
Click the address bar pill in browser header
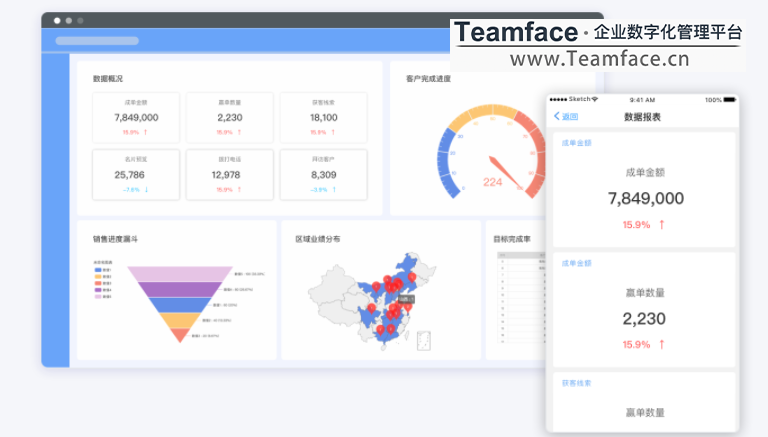97,41
